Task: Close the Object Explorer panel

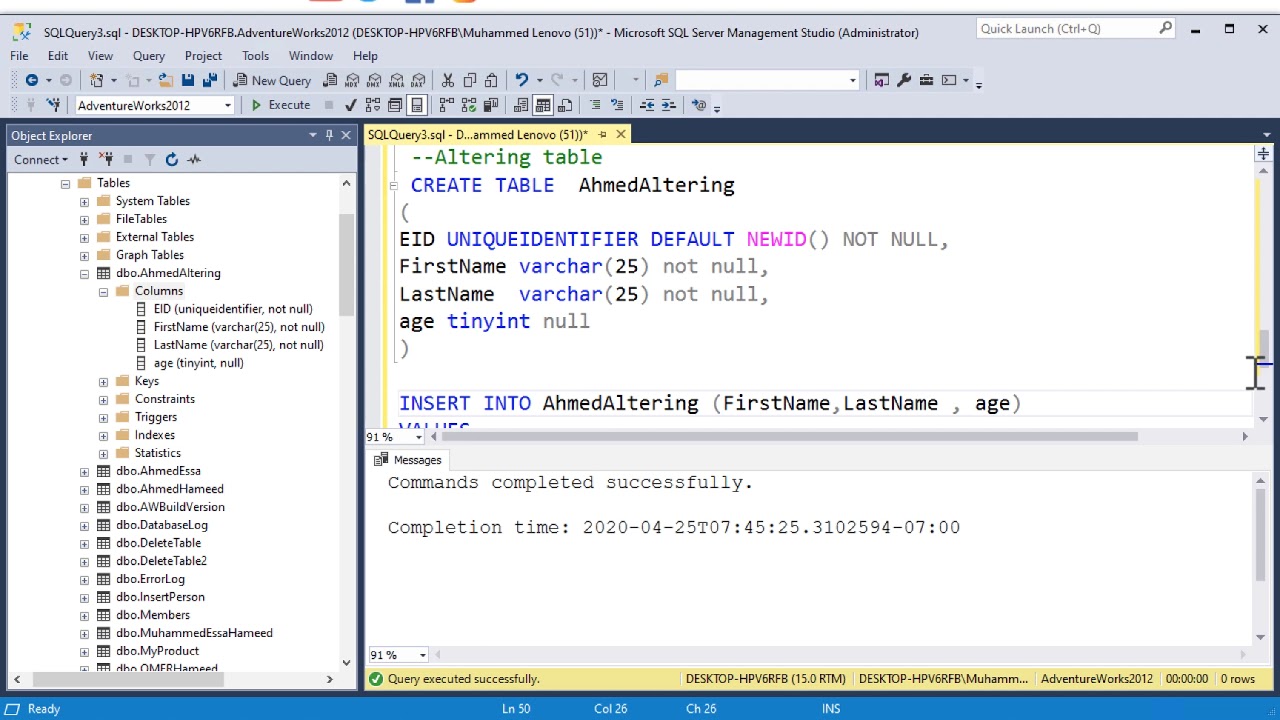Action: point(346,135)
